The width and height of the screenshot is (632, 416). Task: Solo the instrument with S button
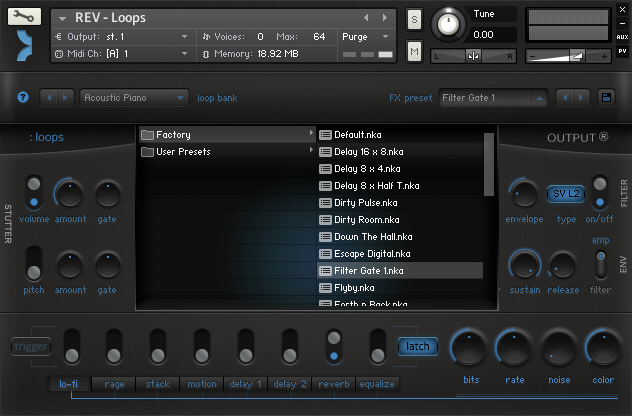414,19
